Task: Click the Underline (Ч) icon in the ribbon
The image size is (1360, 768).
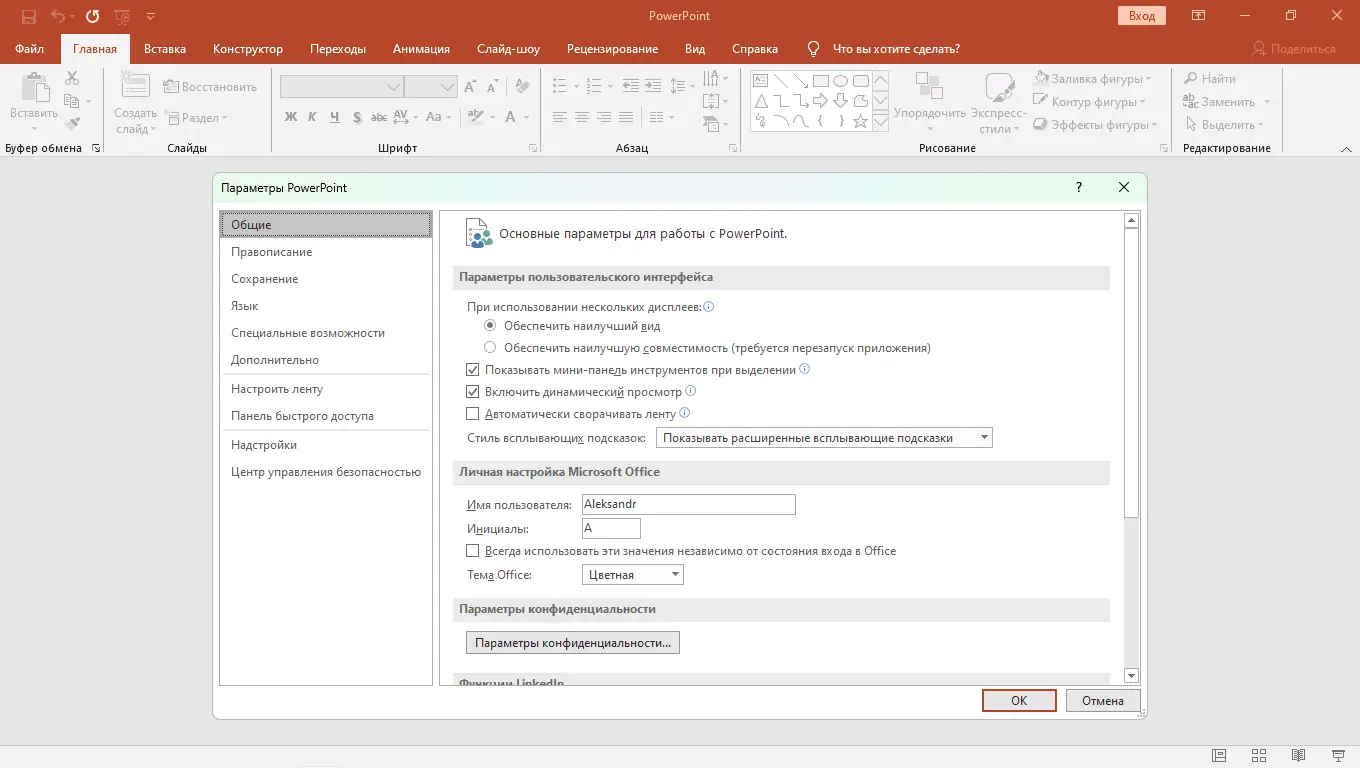Action: 334,117
